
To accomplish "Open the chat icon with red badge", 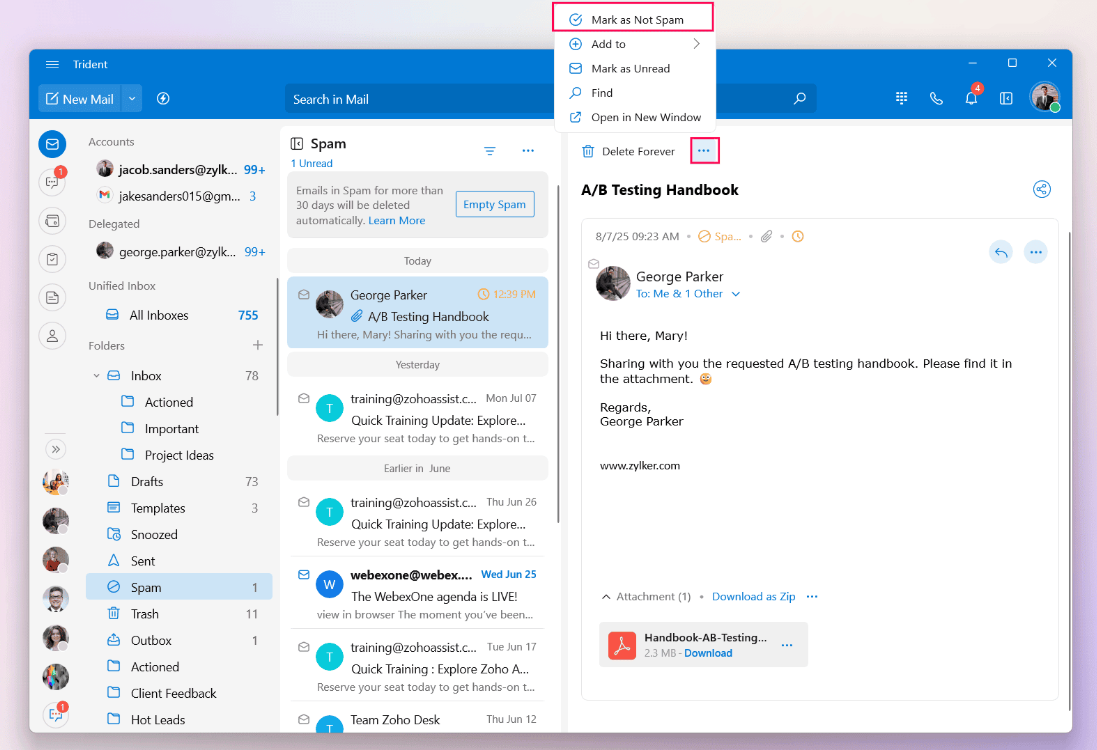I will click(52, 181).
